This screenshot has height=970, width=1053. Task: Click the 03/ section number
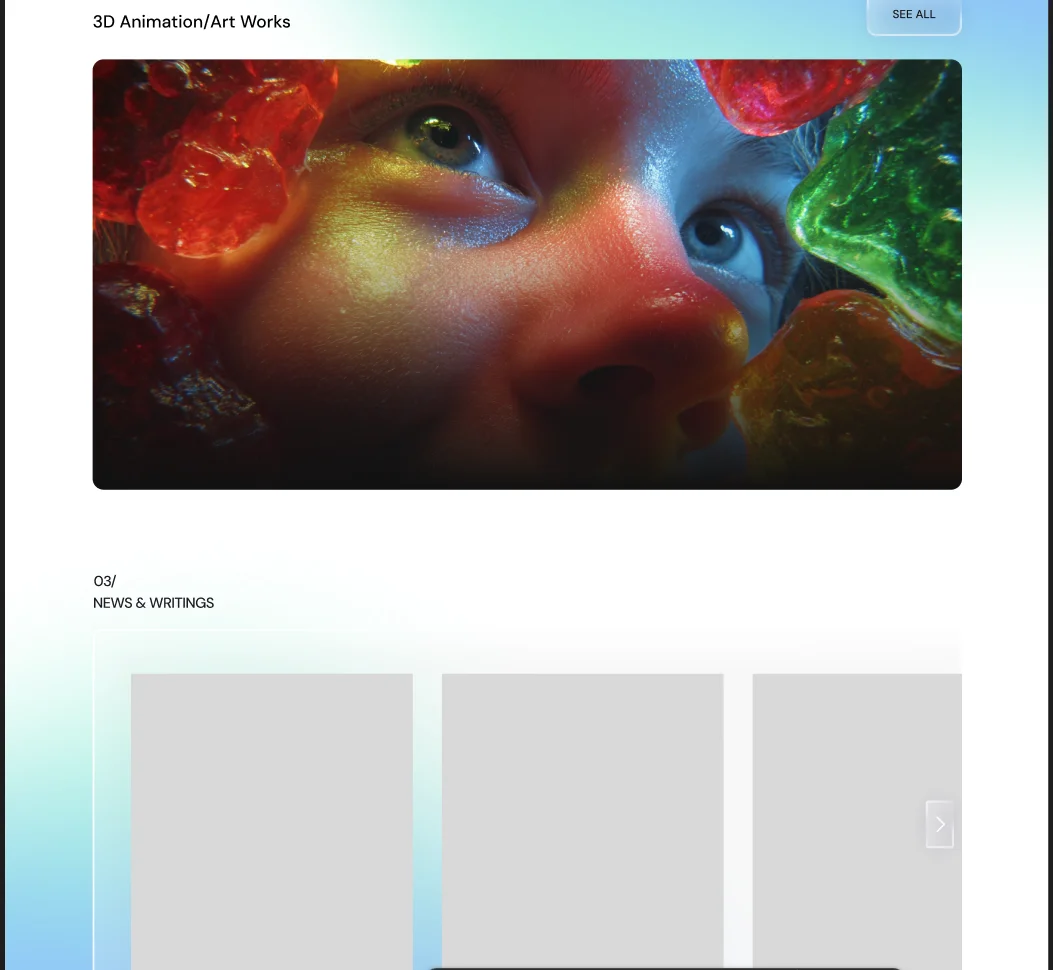click(104, 580)
